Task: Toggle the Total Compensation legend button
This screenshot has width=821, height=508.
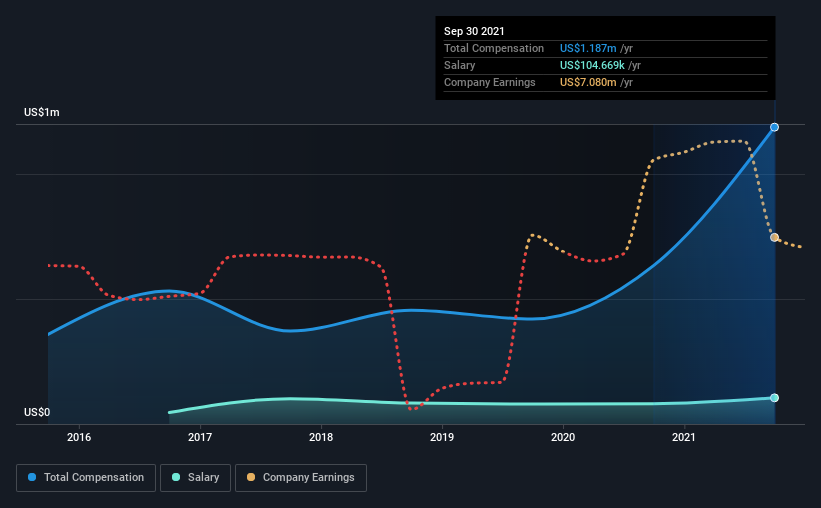Action: pos(86,478)
